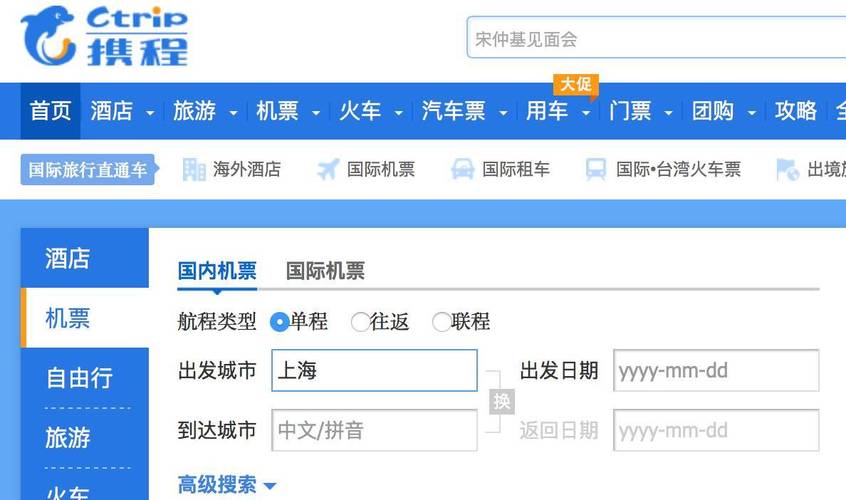Open the 国际机票 link in sub-navigation
Image resolution: width=846 pixels, height=500 pixels.
pos(380,169)
